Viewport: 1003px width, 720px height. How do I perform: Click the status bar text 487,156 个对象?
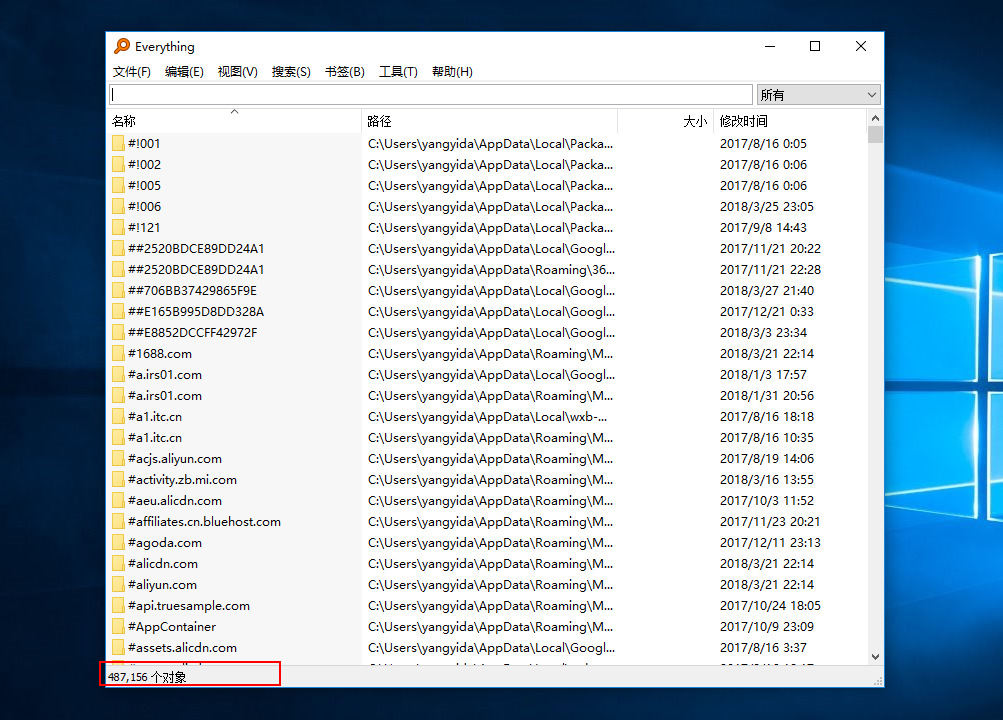(147, 677)
